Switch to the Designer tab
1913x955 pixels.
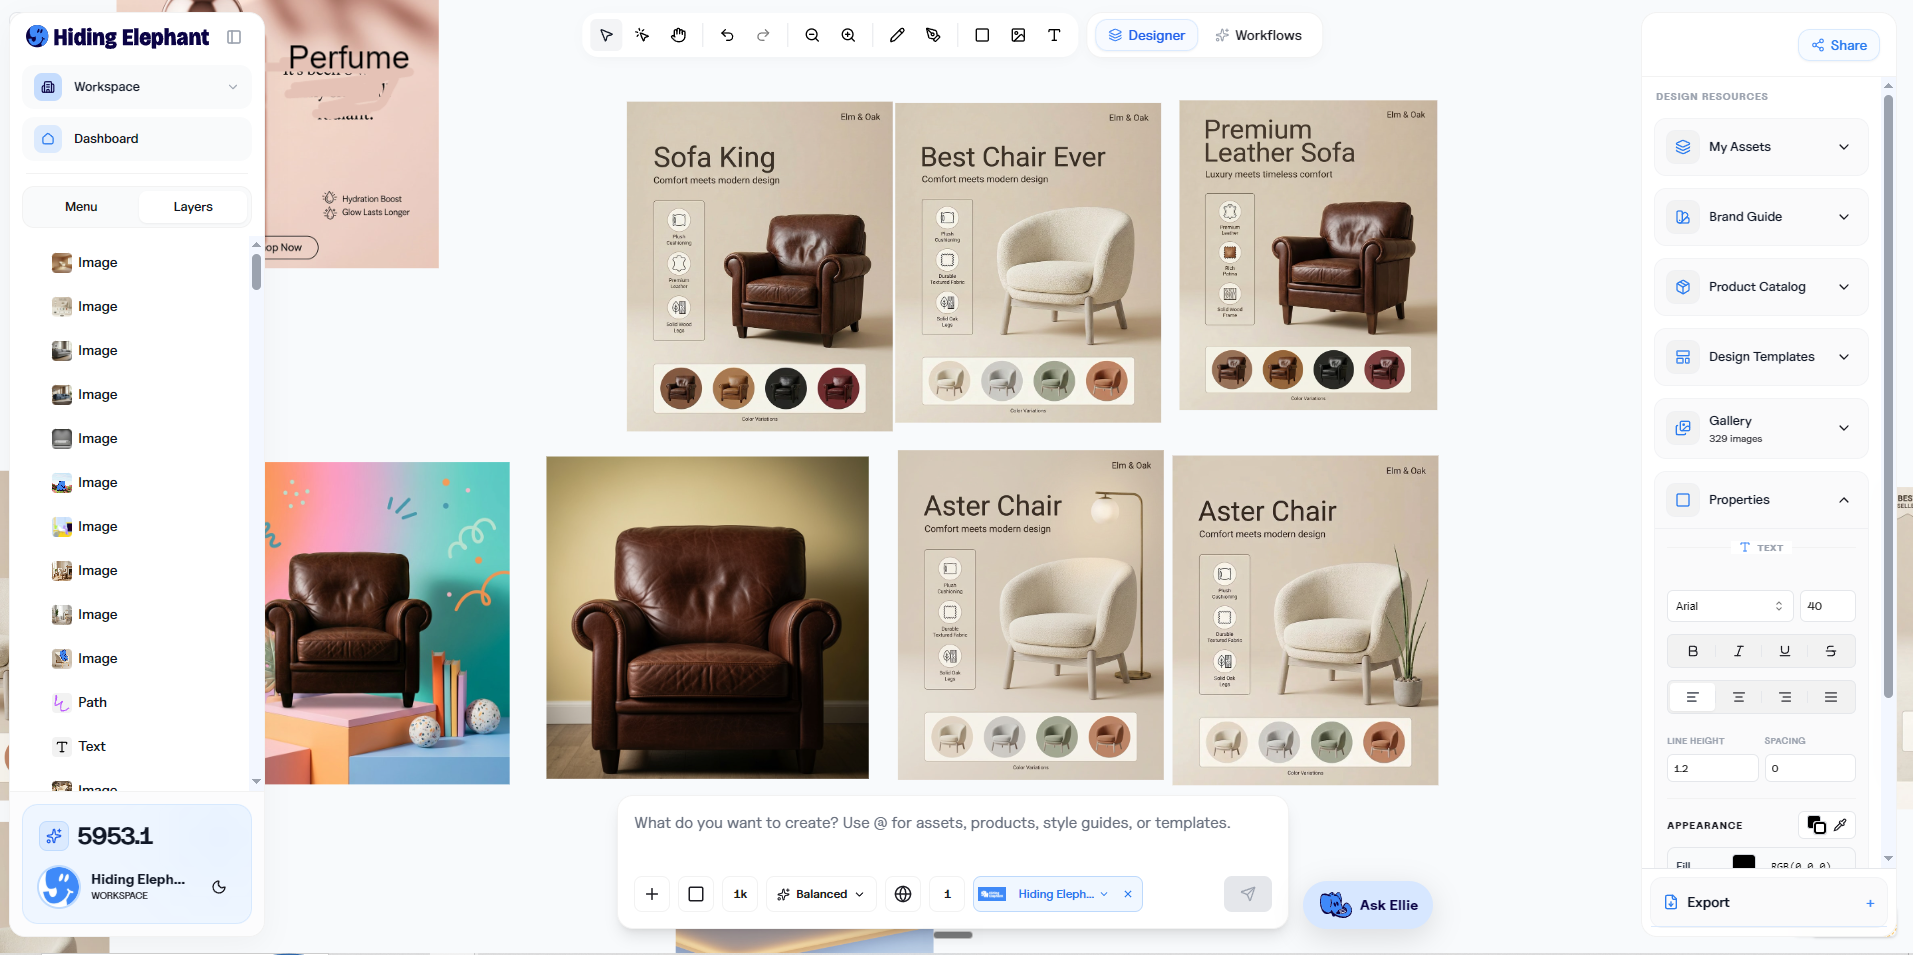point(1146,35)
